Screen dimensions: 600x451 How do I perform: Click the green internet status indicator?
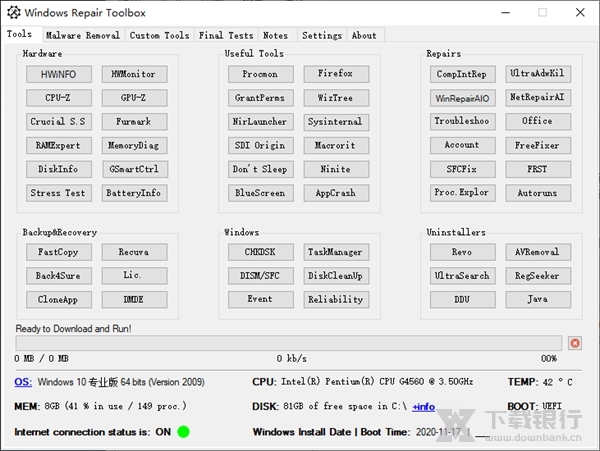click(183, 432)
